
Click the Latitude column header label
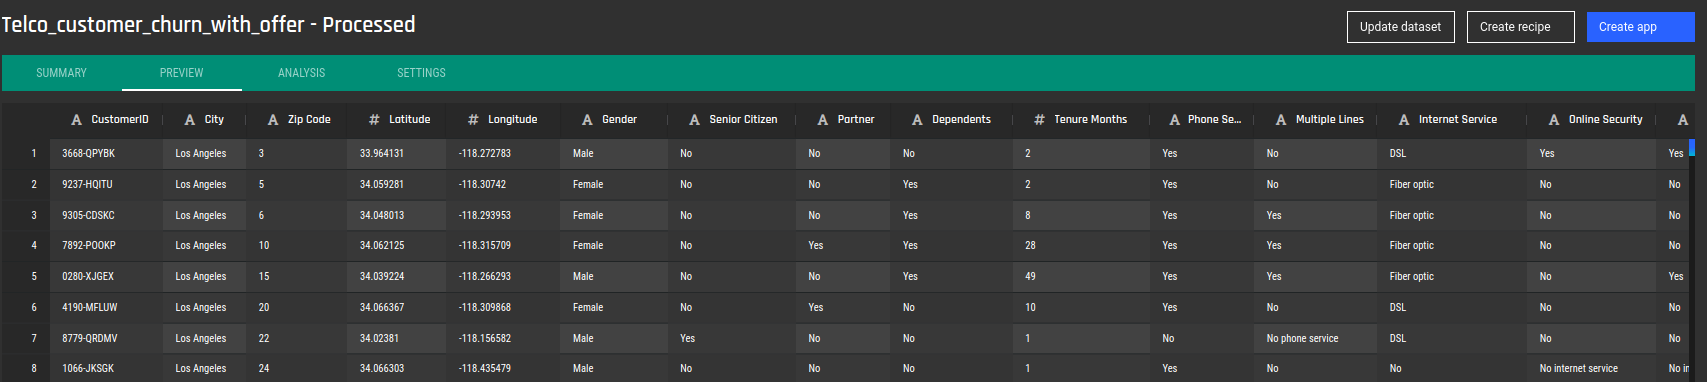[409, 119]
